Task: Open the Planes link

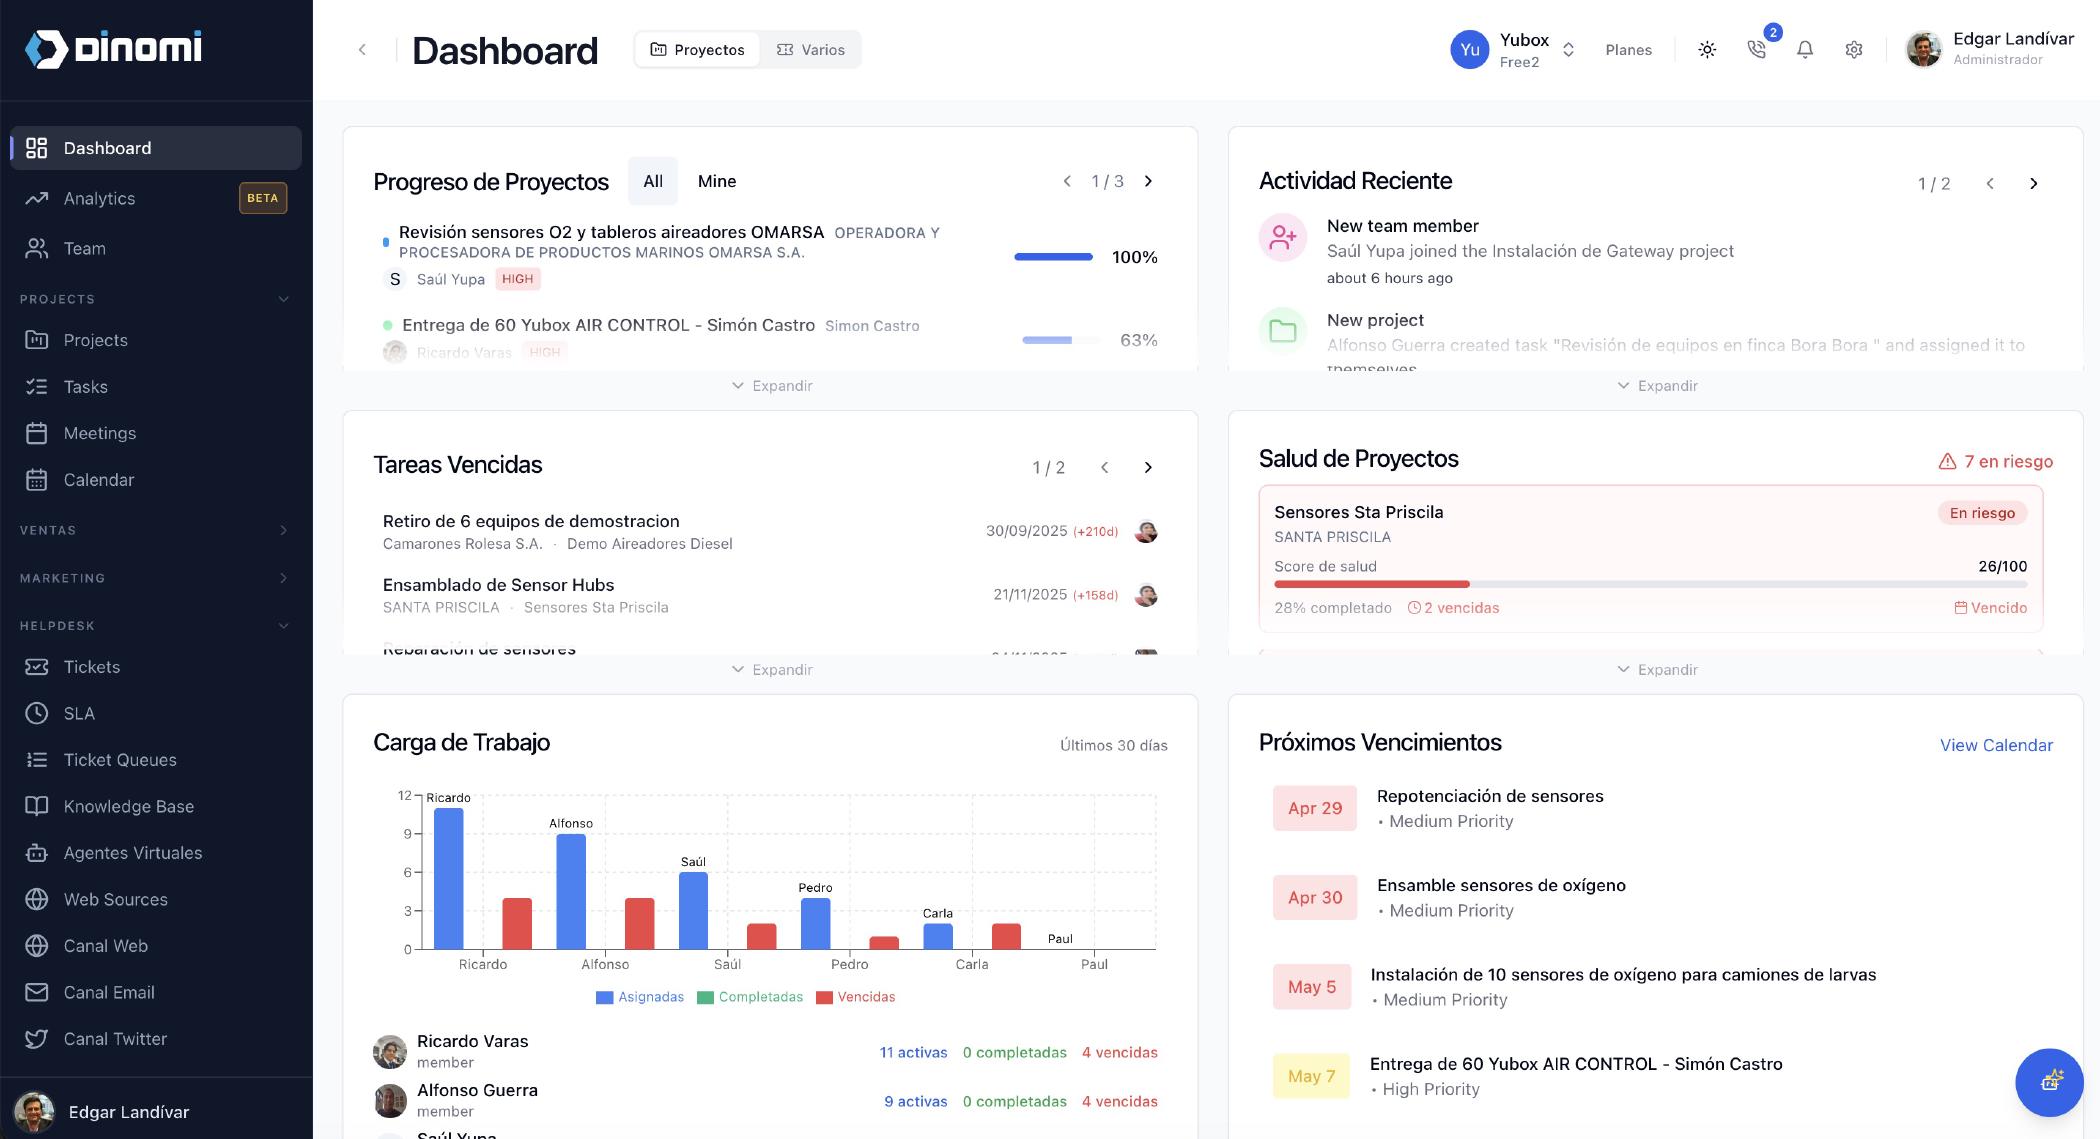Action: pos(1628,50)
